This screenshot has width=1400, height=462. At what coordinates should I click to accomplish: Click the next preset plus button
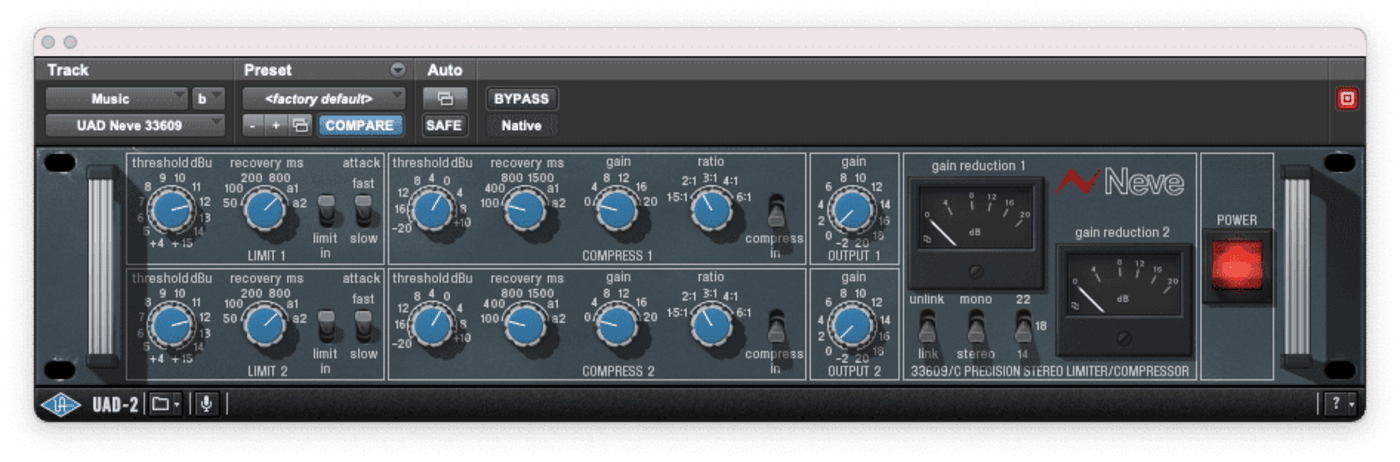pos(276,125)
